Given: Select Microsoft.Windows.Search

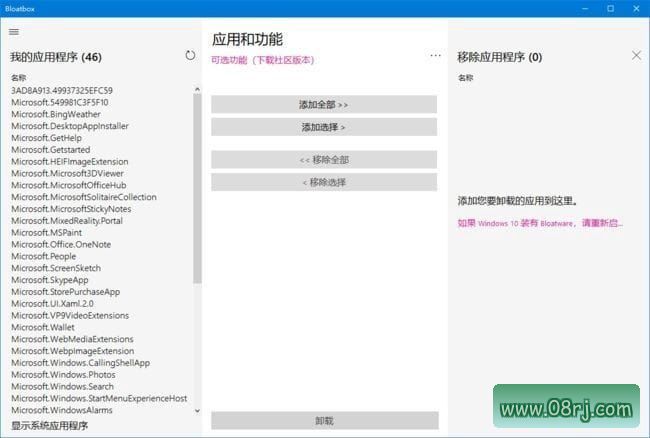Looking at the screenshot, I should pyautogui.click(x=62, y=387).
